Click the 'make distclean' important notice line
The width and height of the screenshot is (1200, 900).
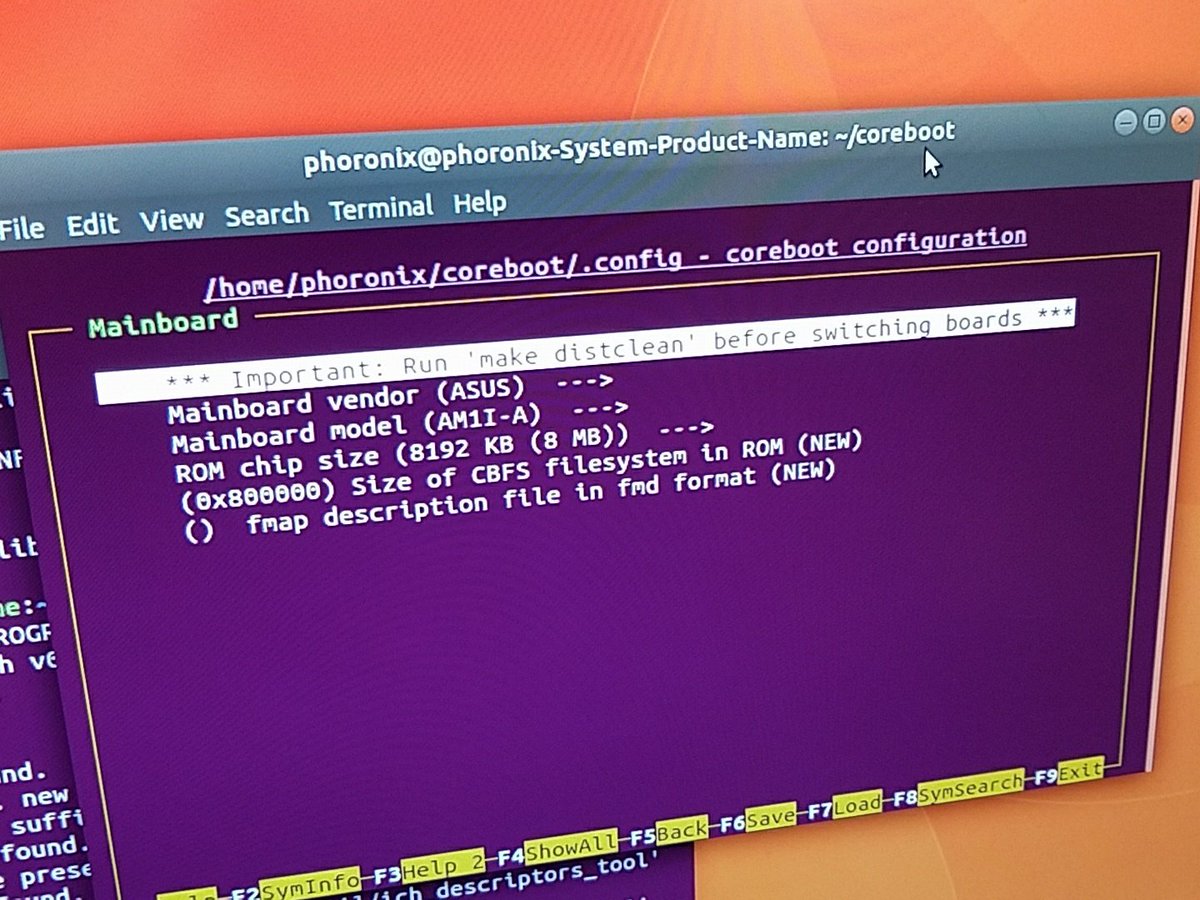(x=585, y=351)
